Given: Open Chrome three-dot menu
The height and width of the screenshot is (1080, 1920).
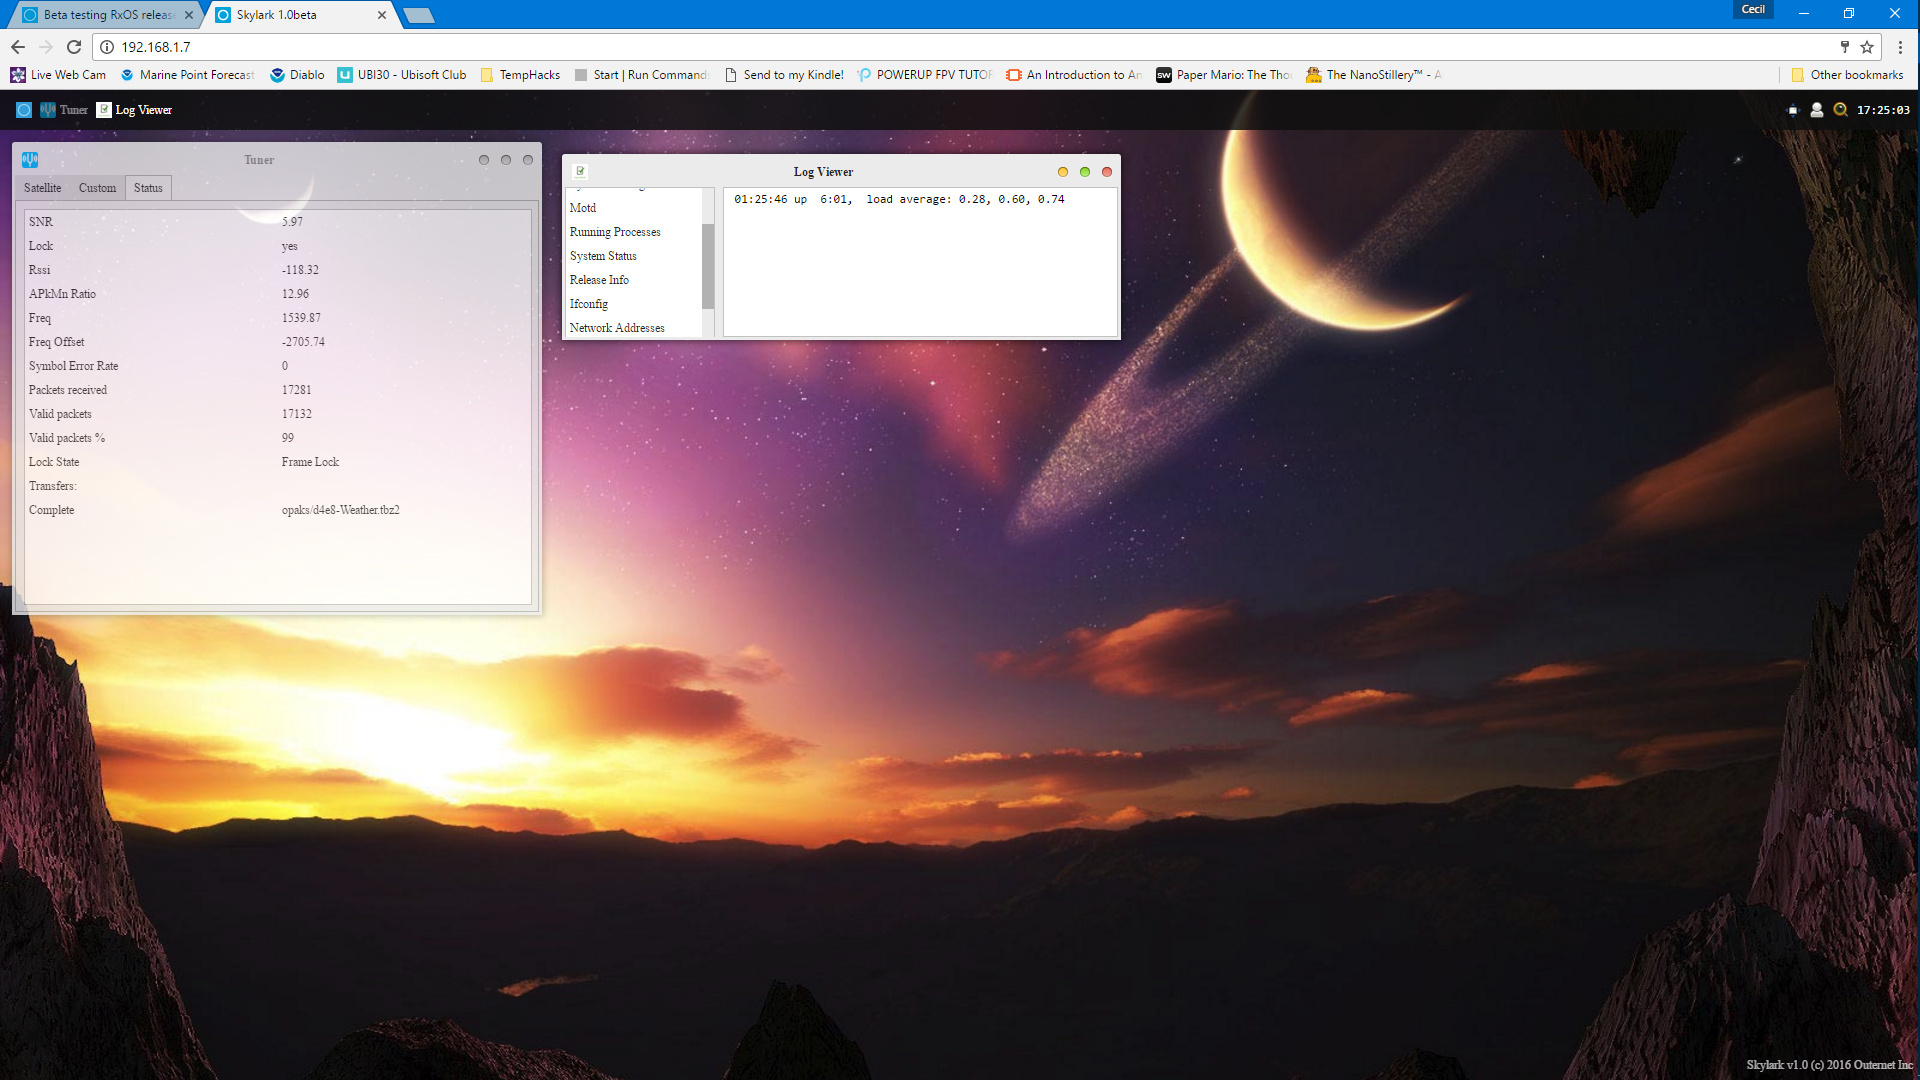Looking at the screenshot, I should (1901, 47).
